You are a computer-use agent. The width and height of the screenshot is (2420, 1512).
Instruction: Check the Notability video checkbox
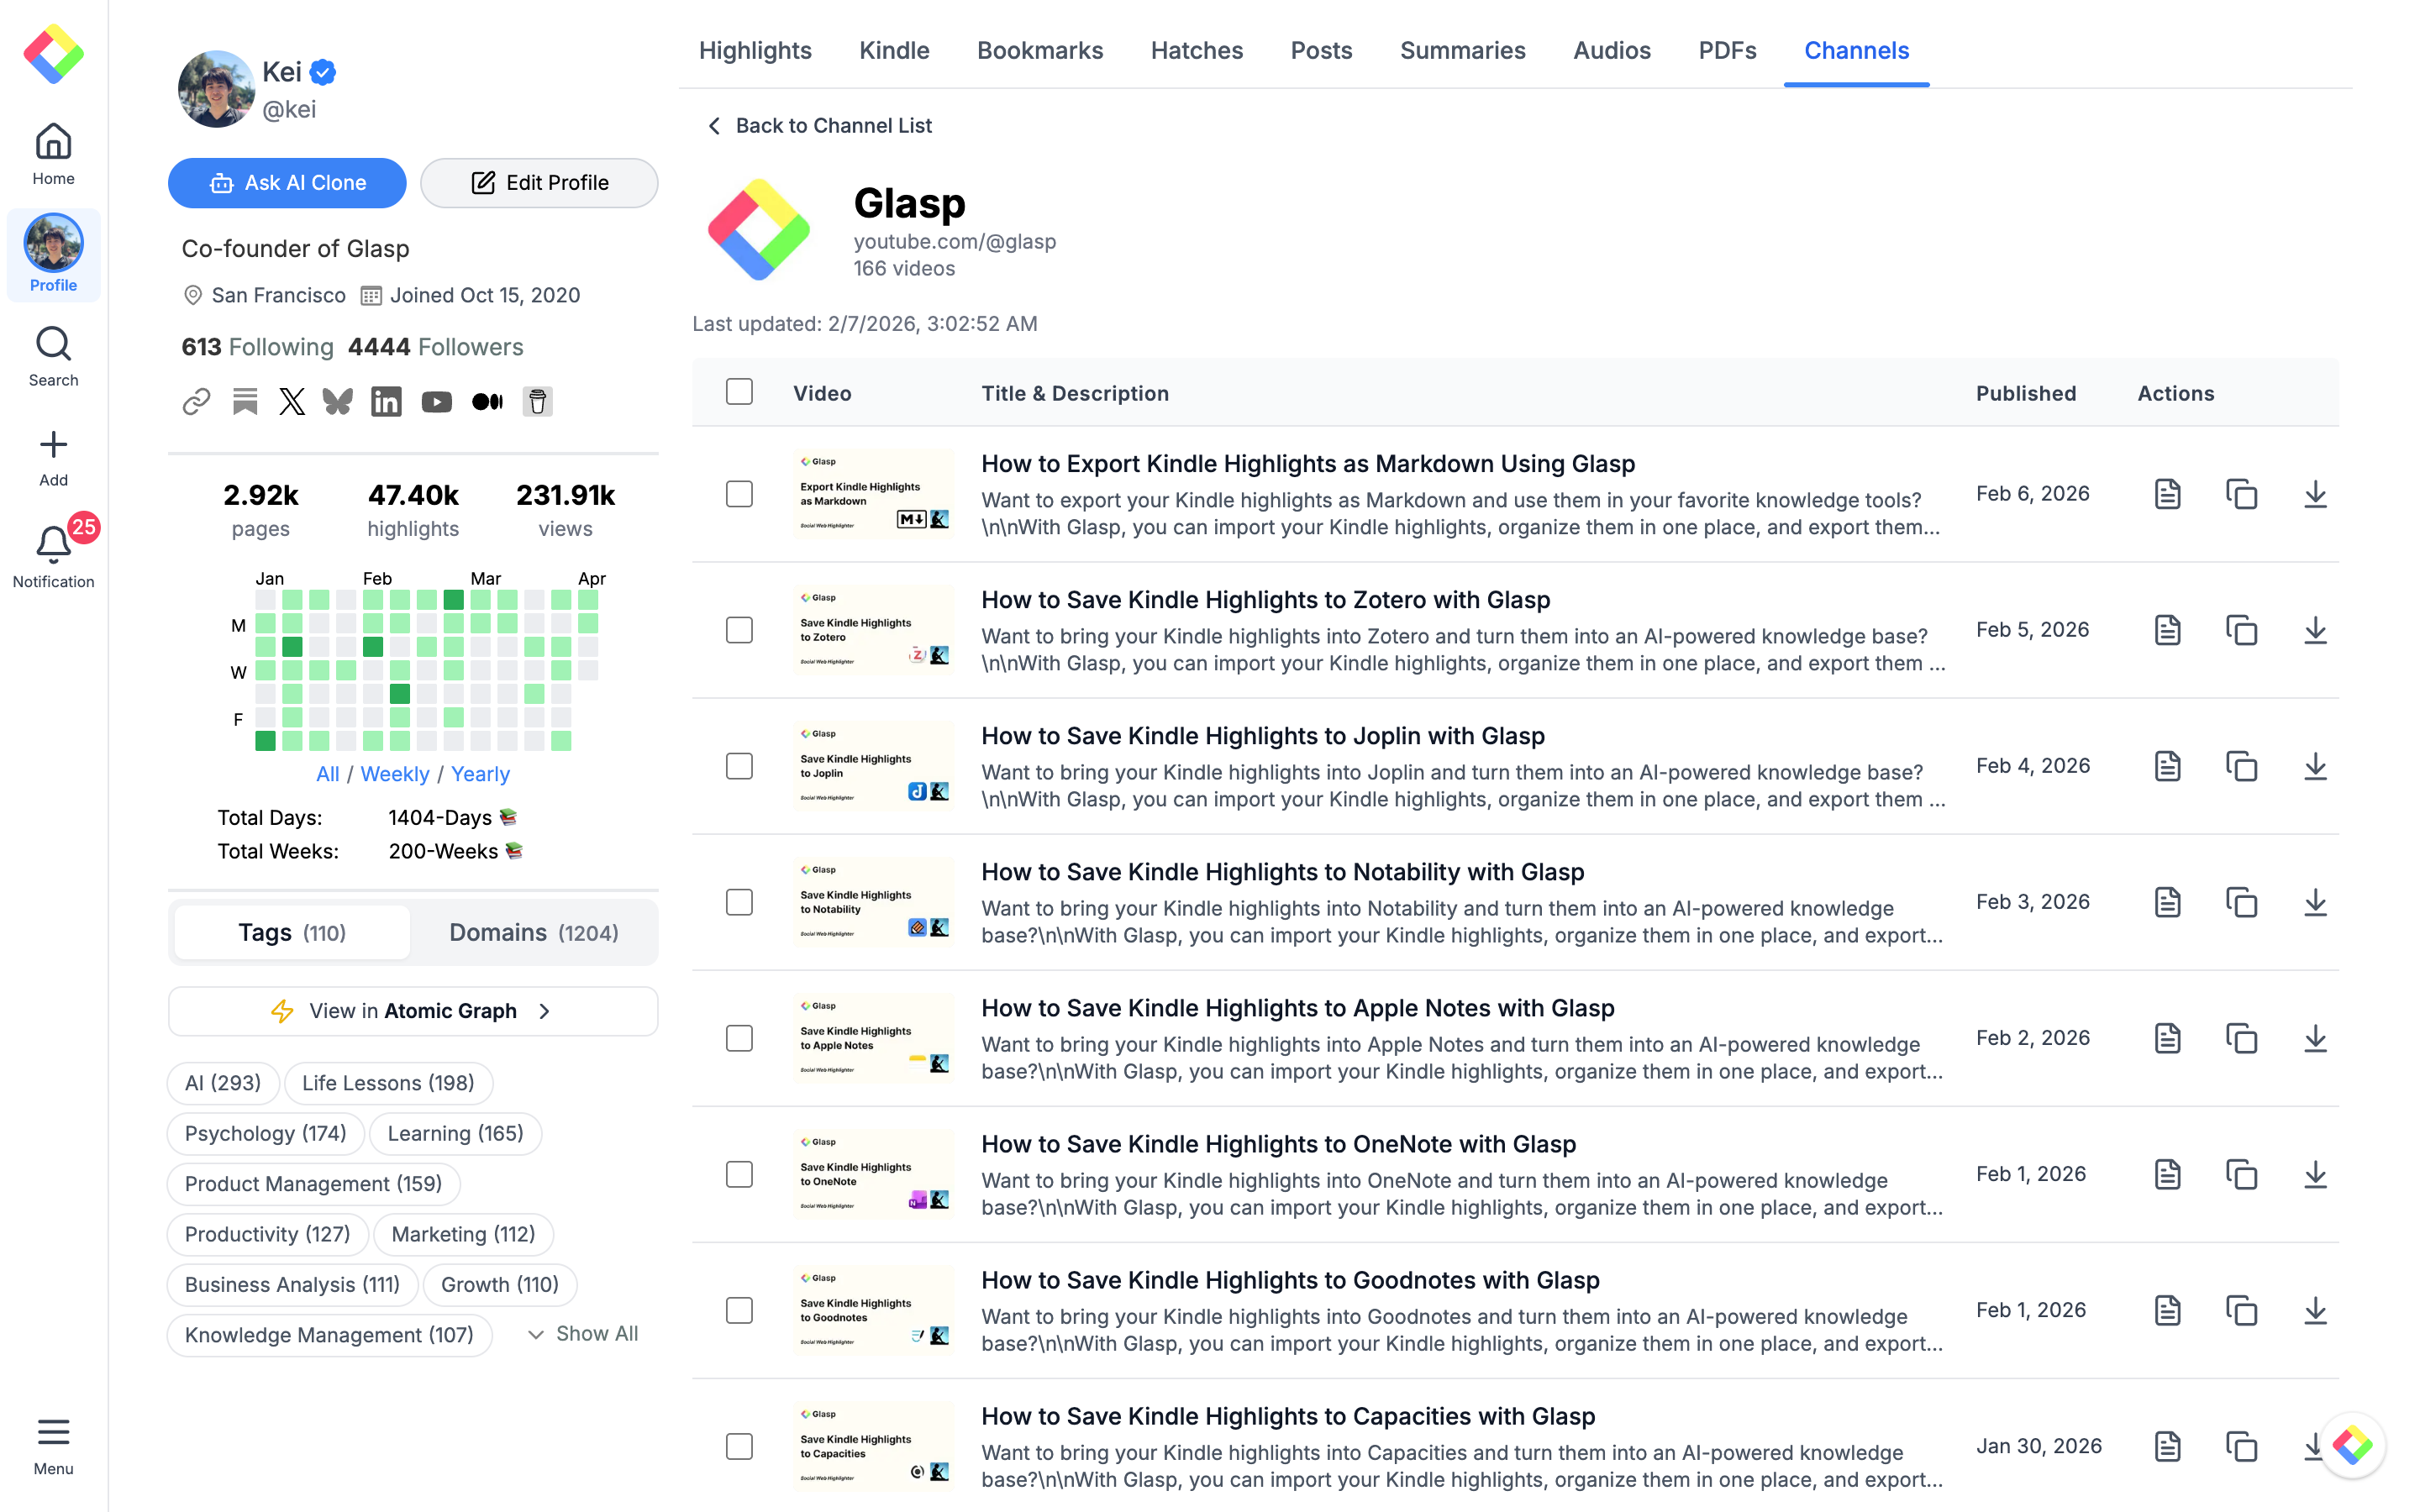click(x=739, y=902)
